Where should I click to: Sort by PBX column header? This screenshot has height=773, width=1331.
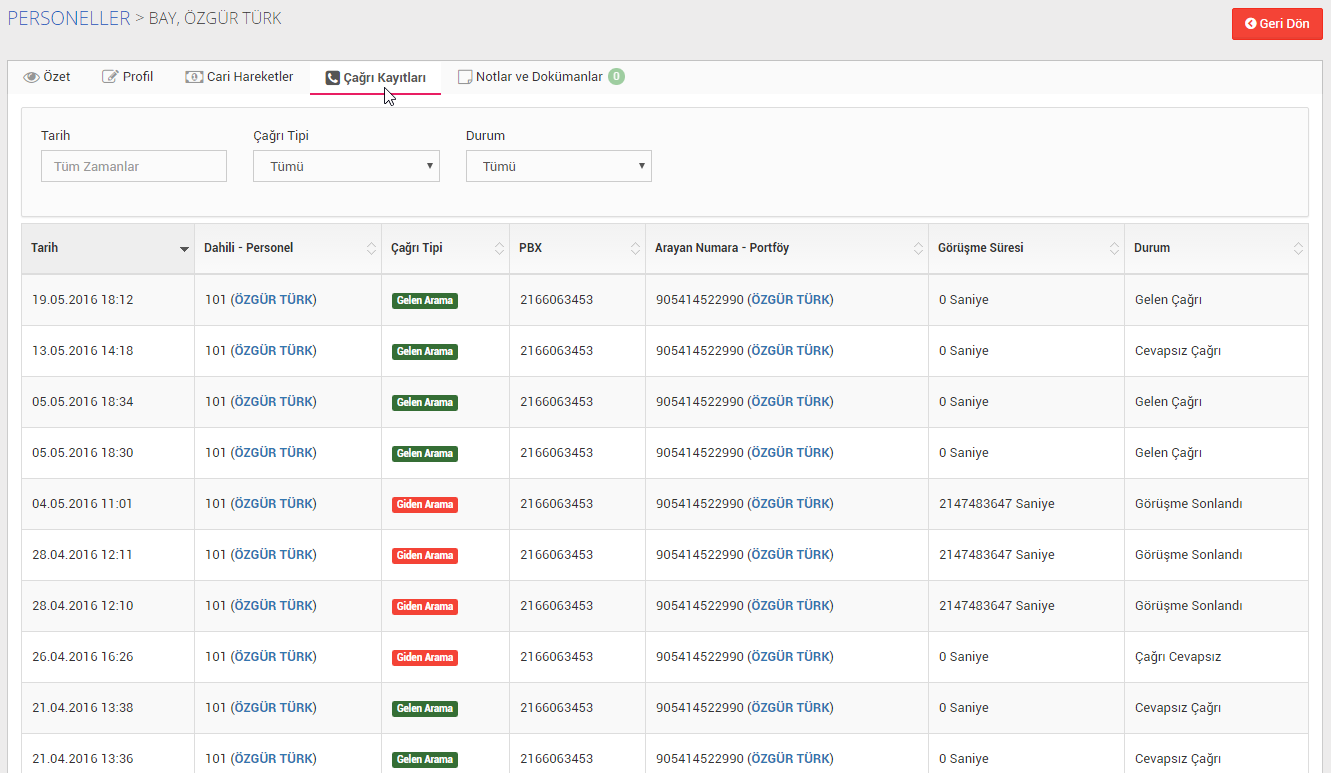578,248
